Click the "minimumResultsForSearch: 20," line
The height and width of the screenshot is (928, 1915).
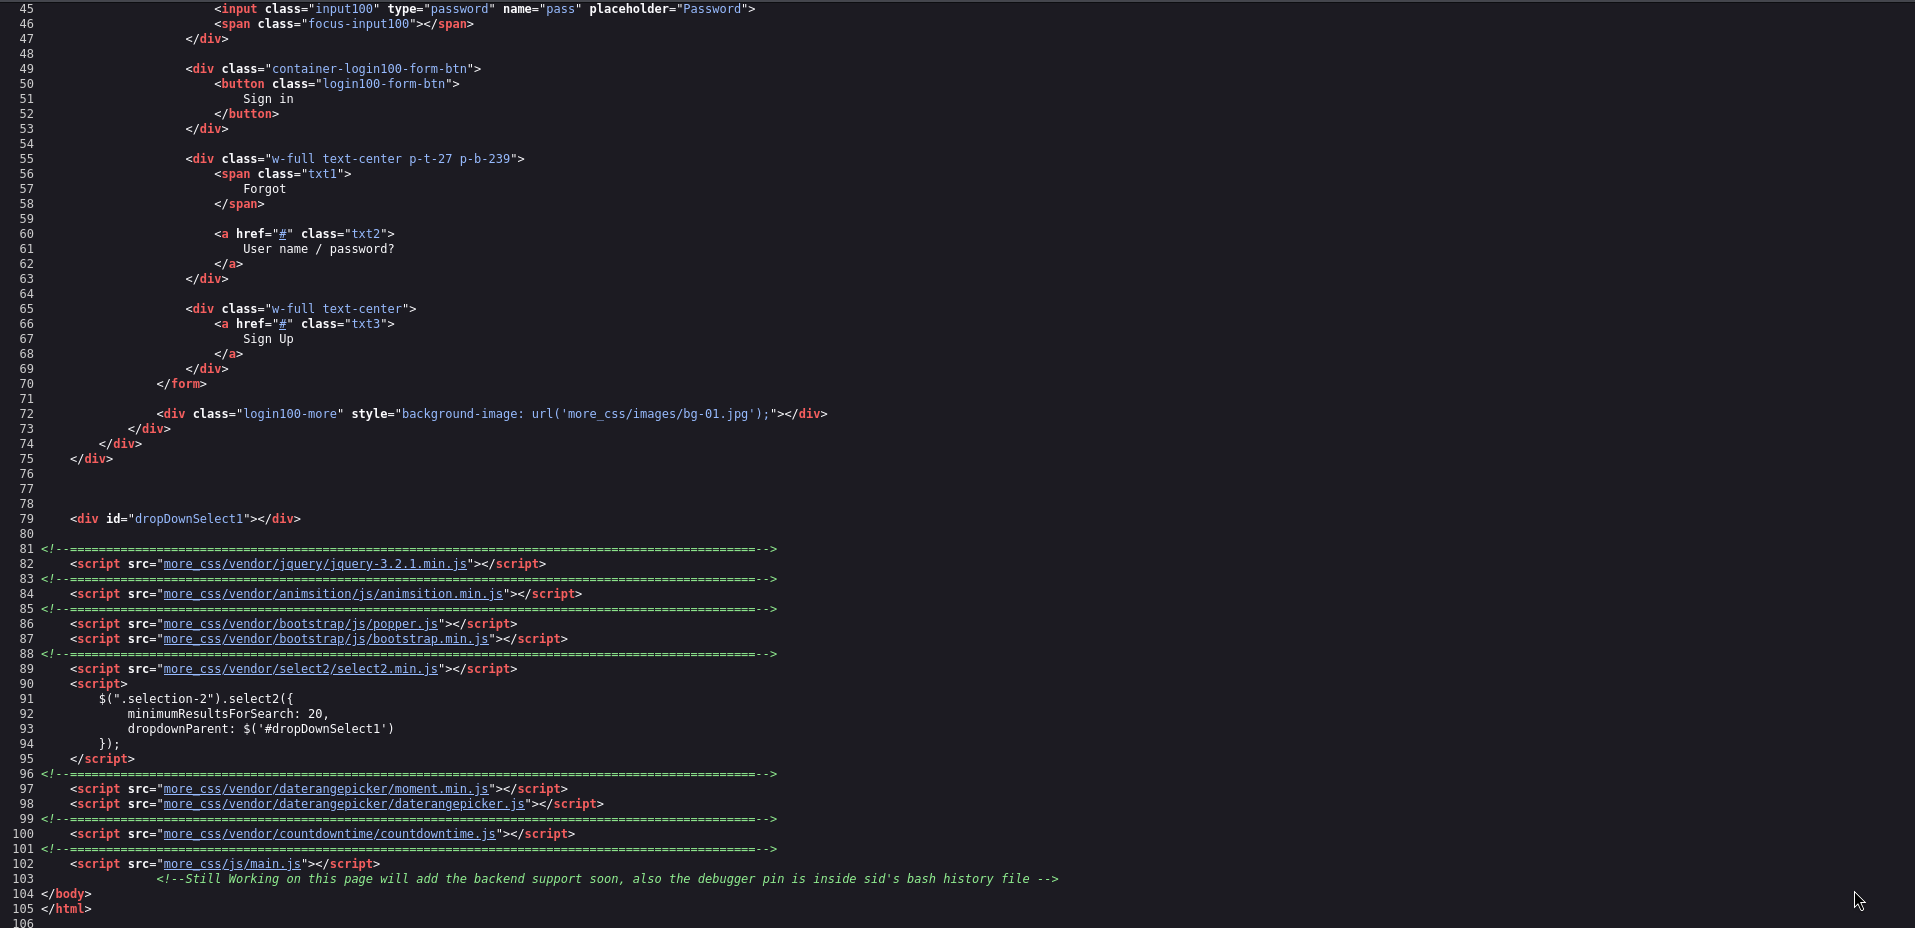tap(228, 714)
